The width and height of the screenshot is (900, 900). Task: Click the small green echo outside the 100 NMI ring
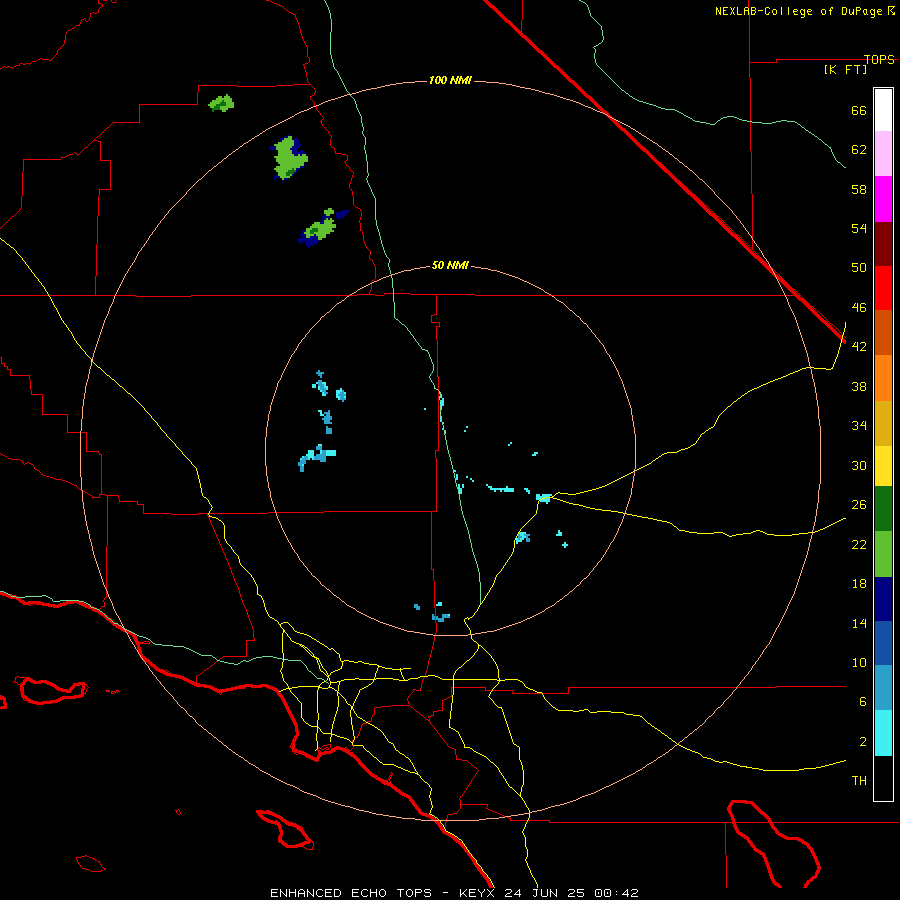point(221,103)
